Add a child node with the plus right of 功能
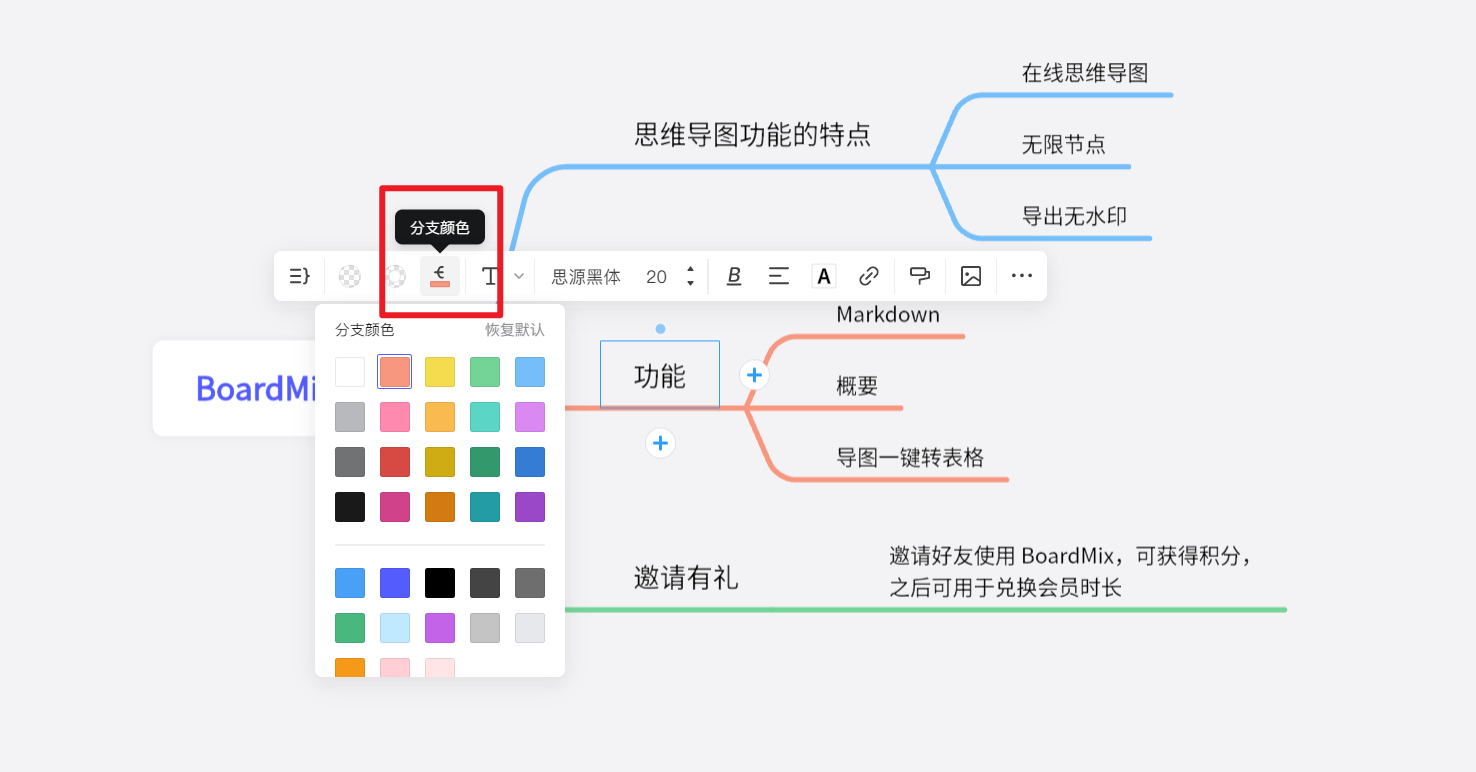The image size is (1476, 772). 754,375
